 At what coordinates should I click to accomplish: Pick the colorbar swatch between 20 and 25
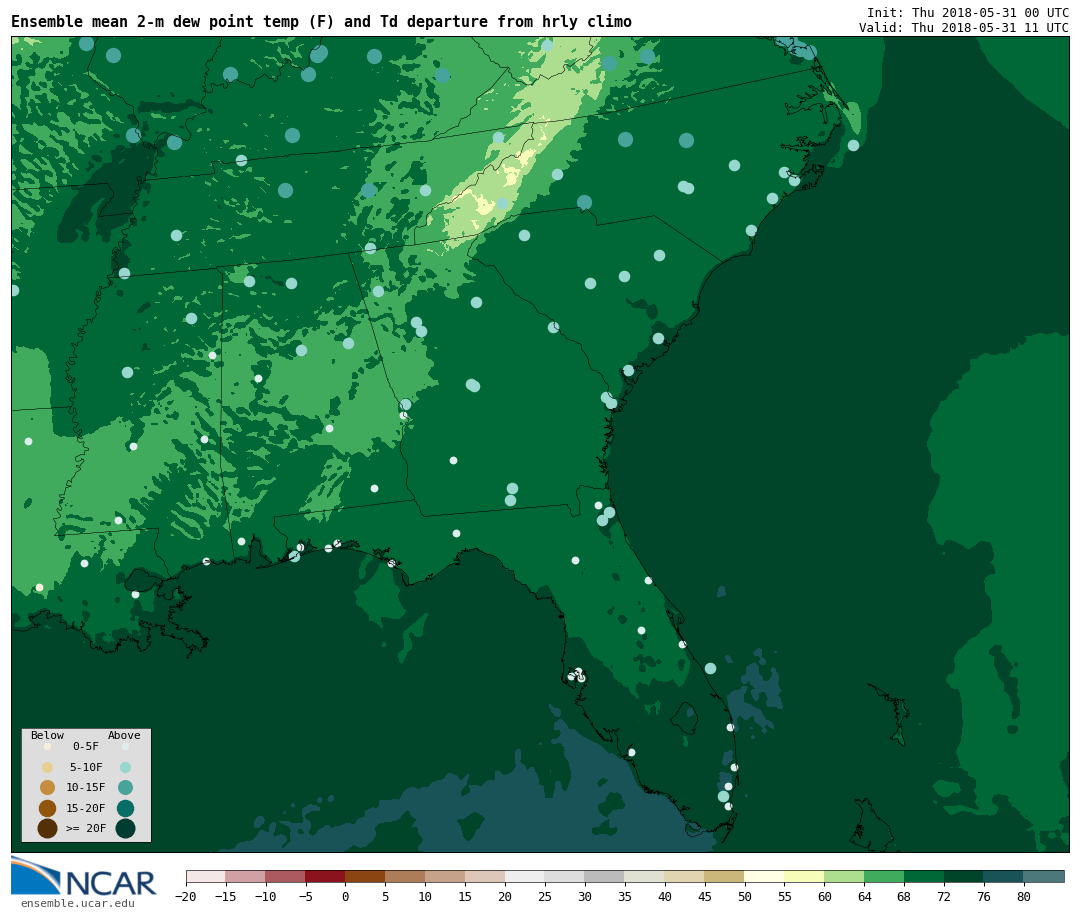click(x=526, y=876)
